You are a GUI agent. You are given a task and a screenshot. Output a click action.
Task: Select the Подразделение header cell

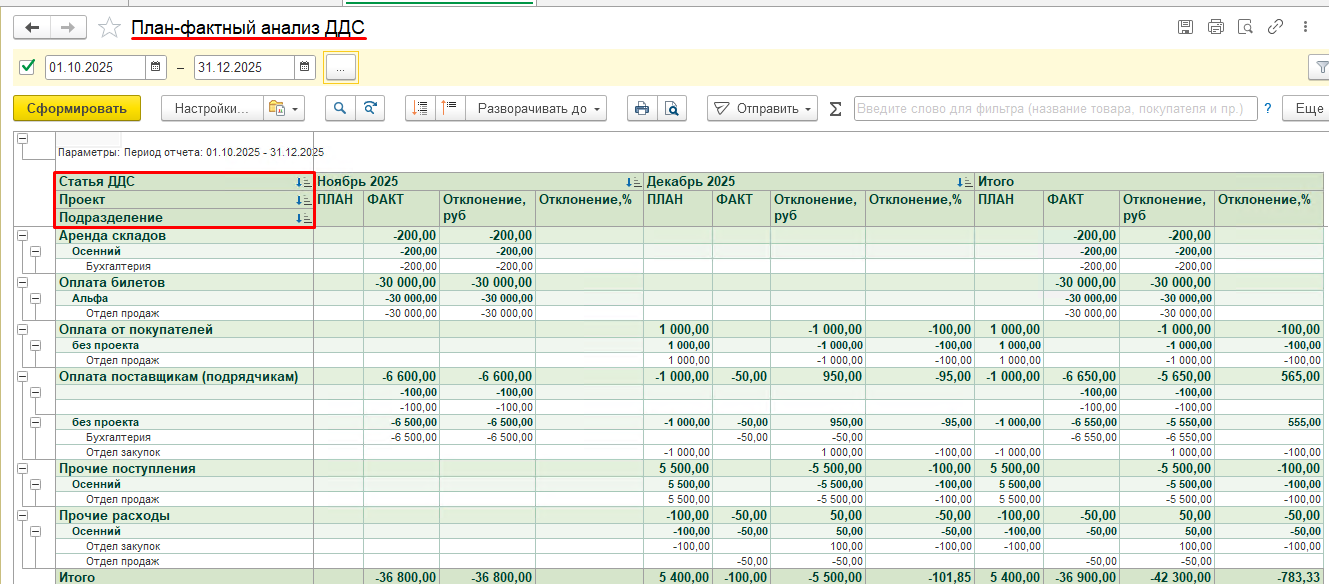pos(184,217)
